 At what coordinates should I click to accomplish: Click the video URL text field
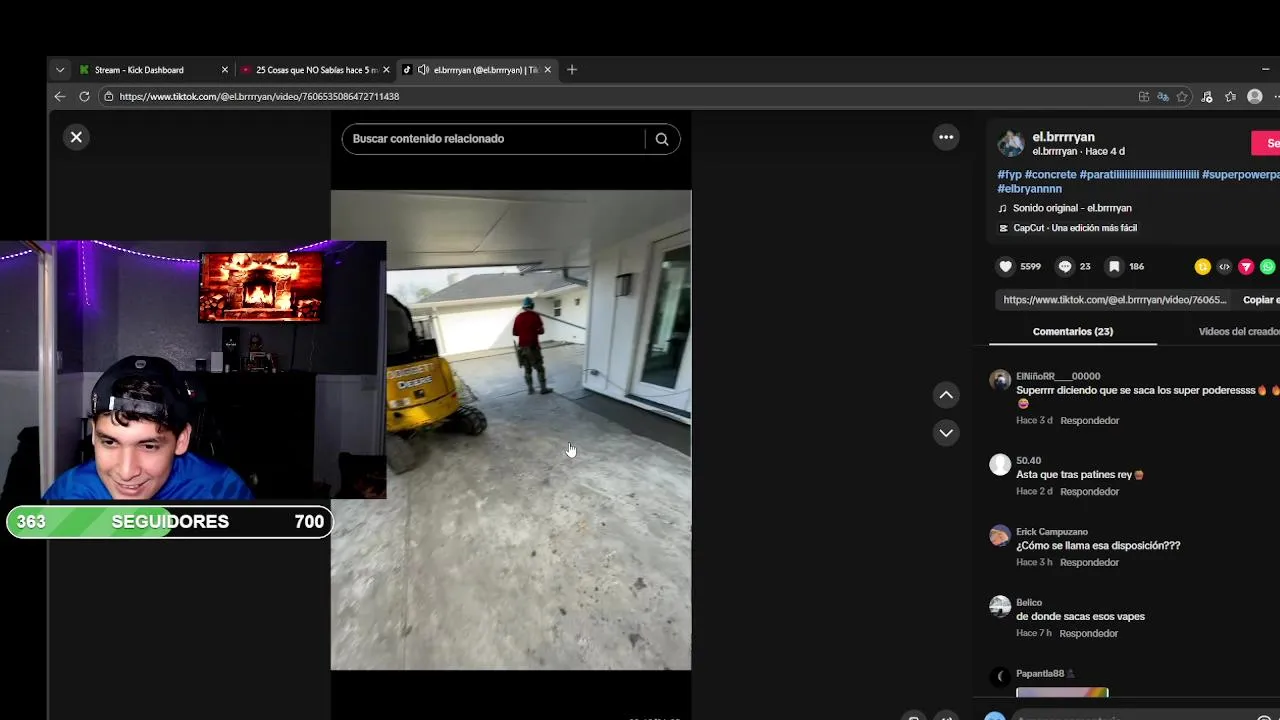click(x=1115, y=300)
